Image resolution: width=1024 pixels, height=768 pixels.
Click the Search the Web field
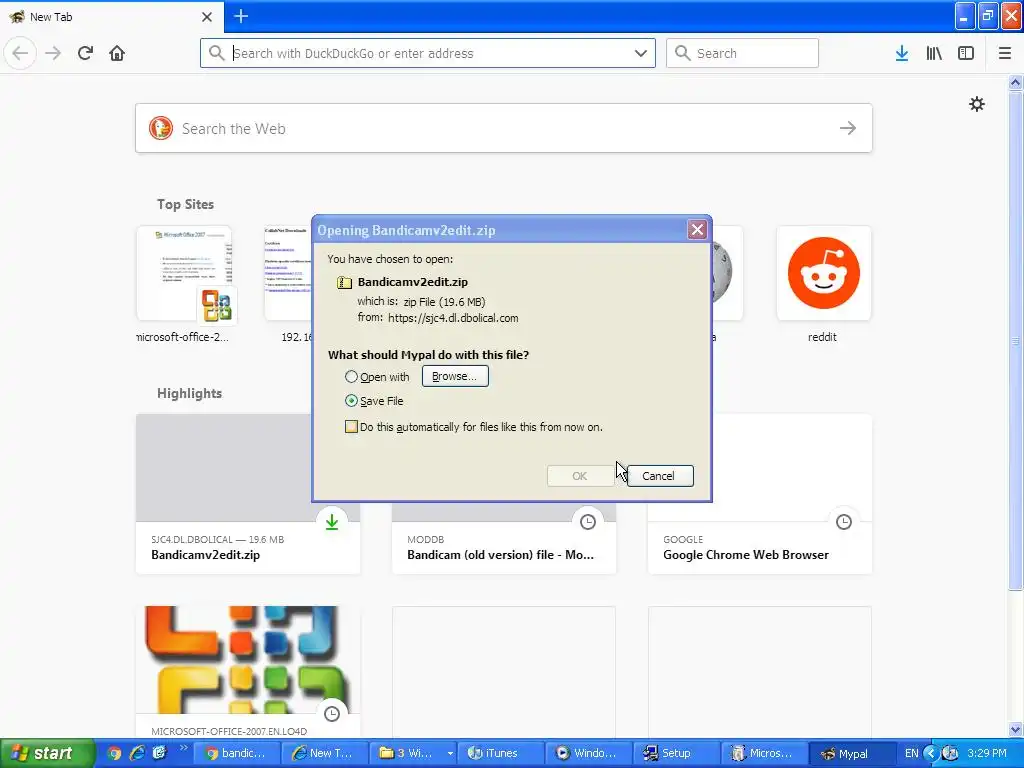pyautogui.click(x=504, y=128)
